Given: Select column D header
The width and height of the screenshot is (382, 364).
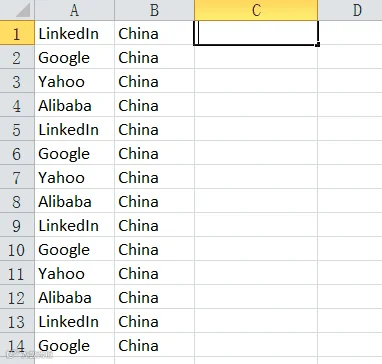Looking at the screenshot, I should tap(350, 10).
